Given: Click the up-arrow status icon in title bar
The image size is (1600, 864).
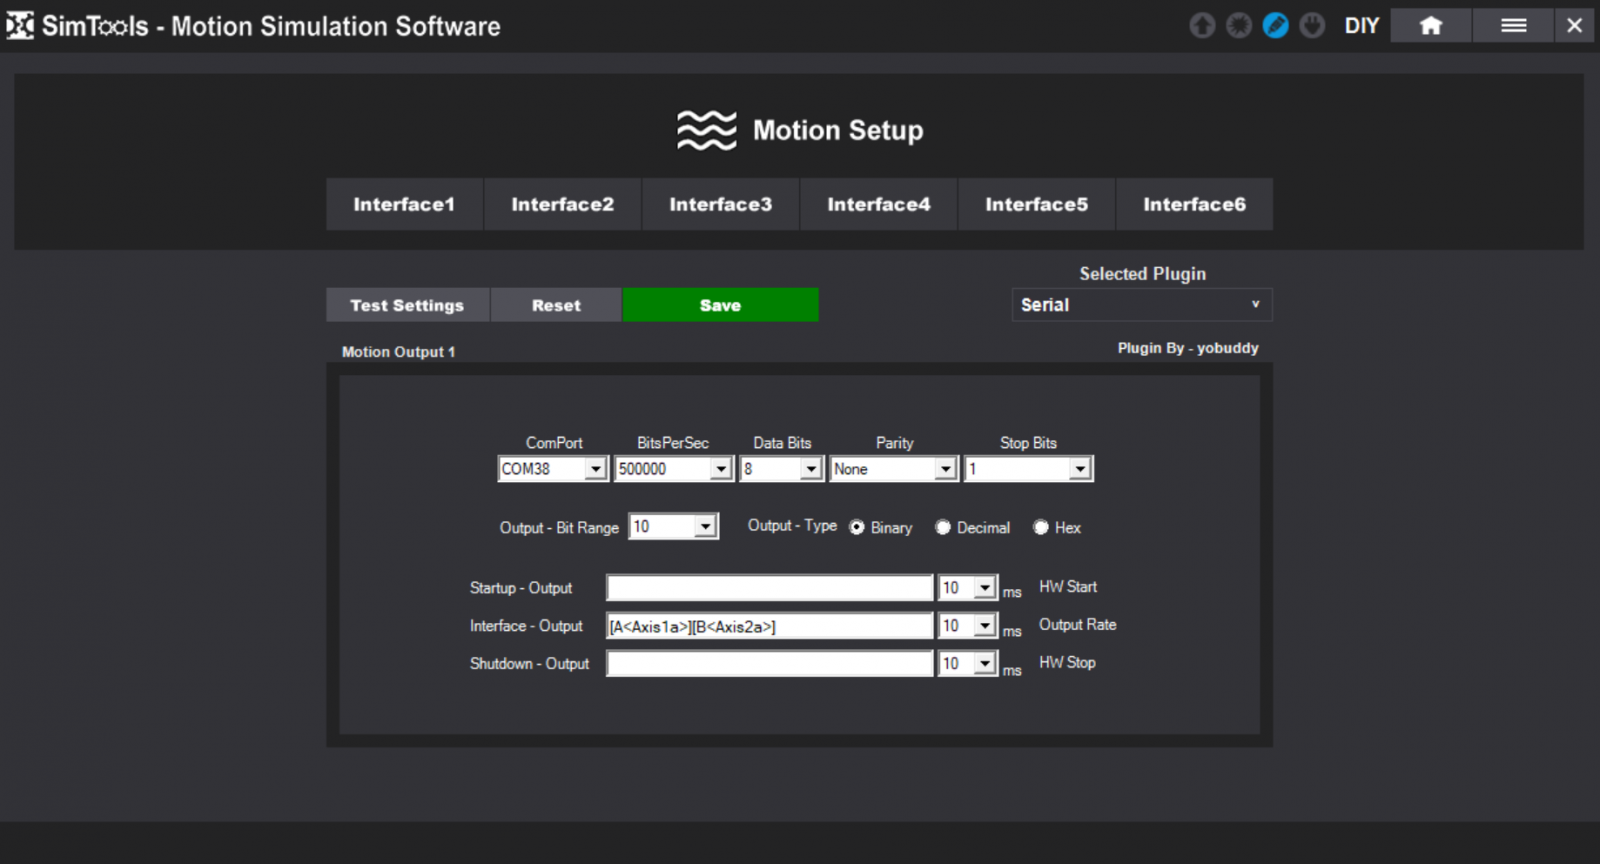Looking at the screenshot, I should 1202,26.
